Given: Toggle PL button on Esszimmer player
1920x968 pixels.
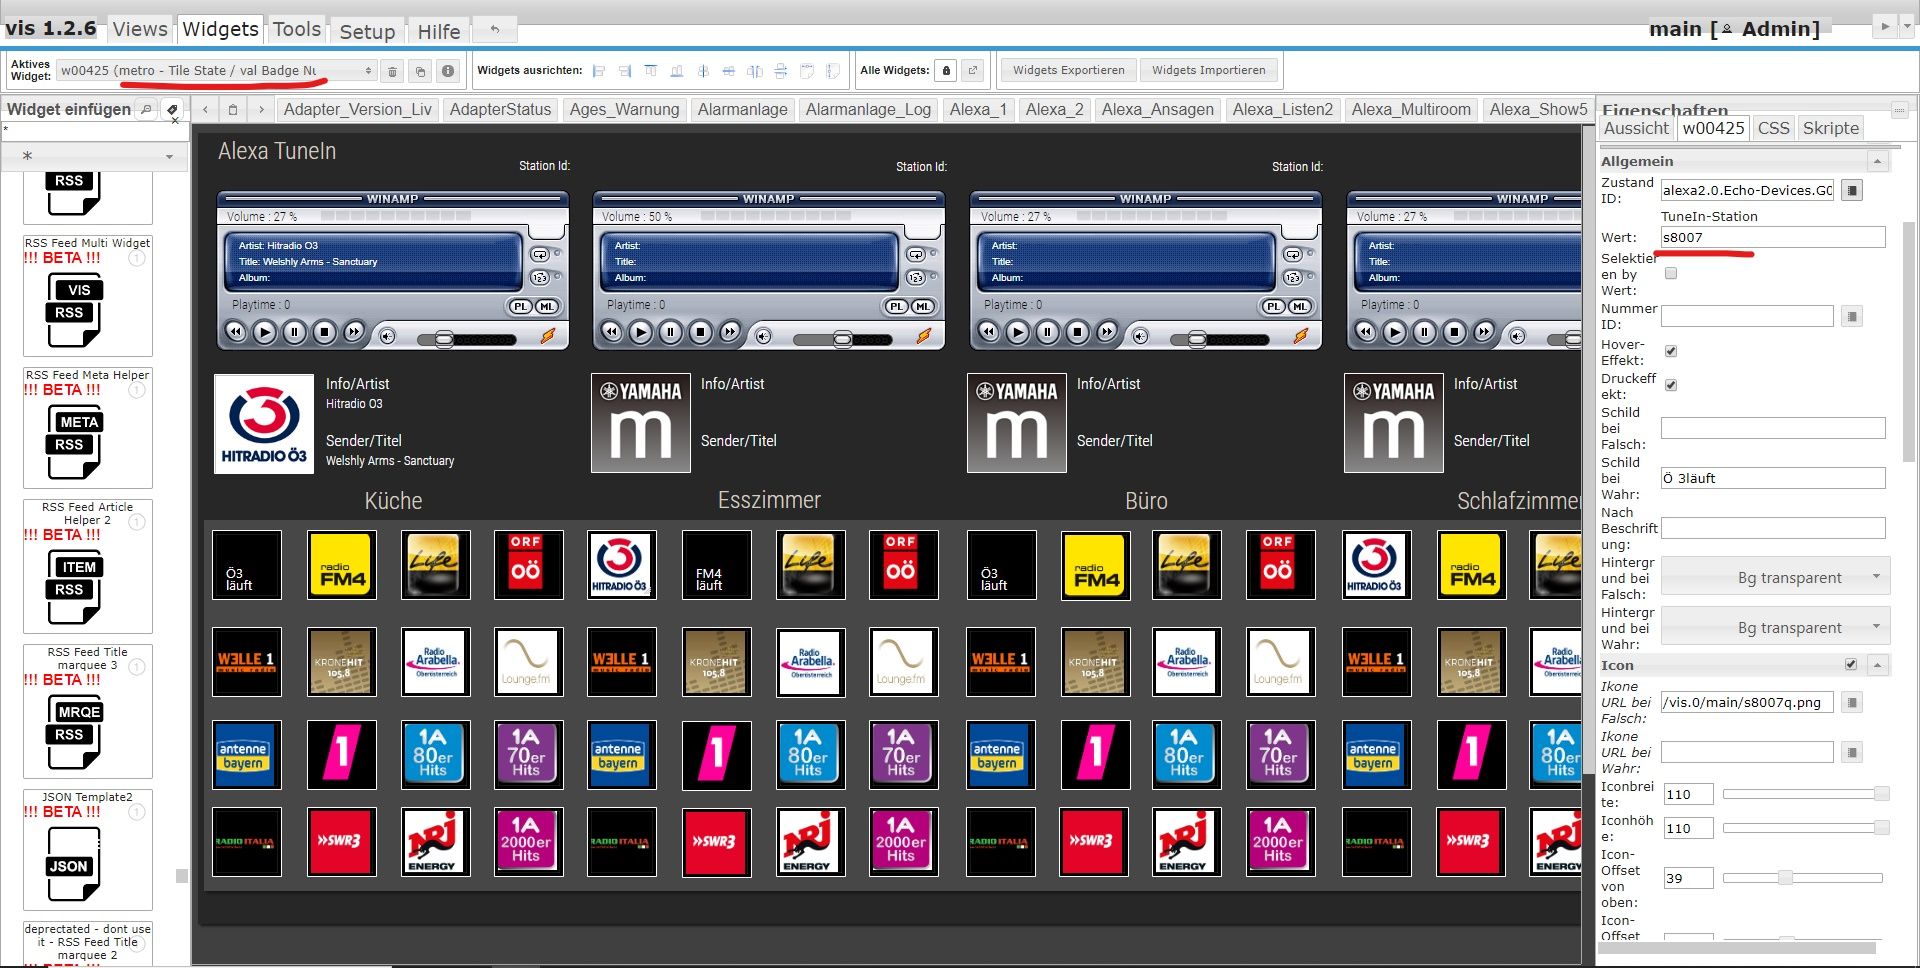Looking at the screenshot, I should tap(897, 306).
